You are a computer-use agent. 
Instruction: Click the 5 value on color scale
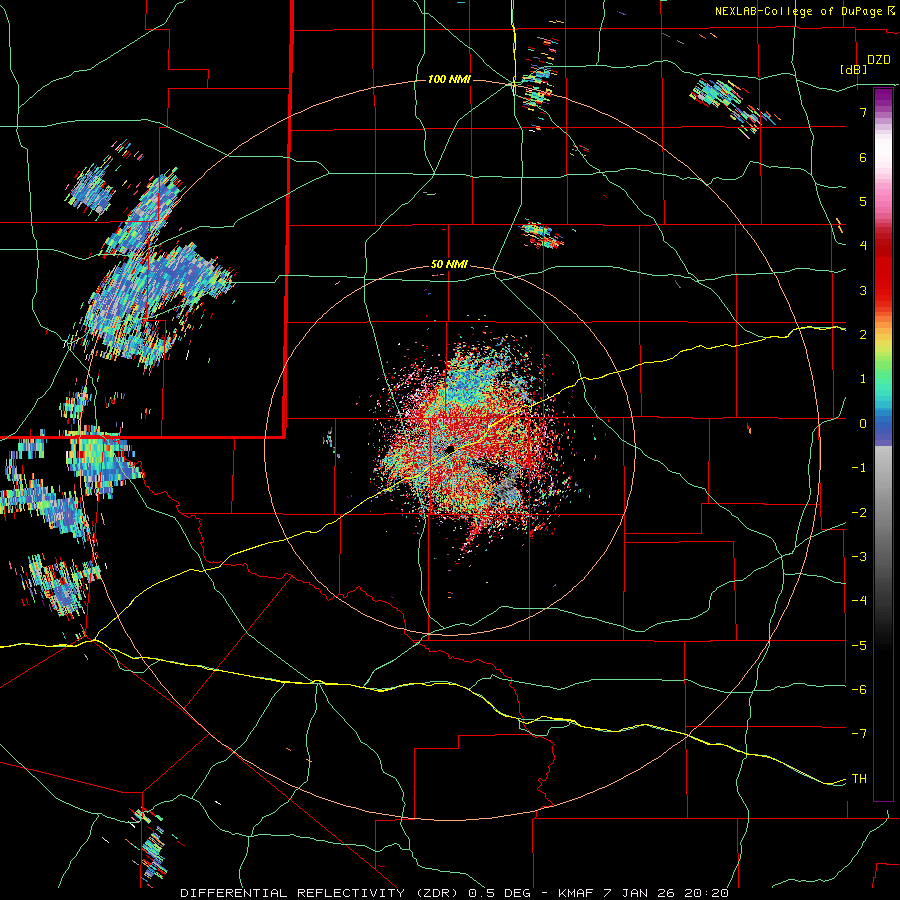pos(863,201)
